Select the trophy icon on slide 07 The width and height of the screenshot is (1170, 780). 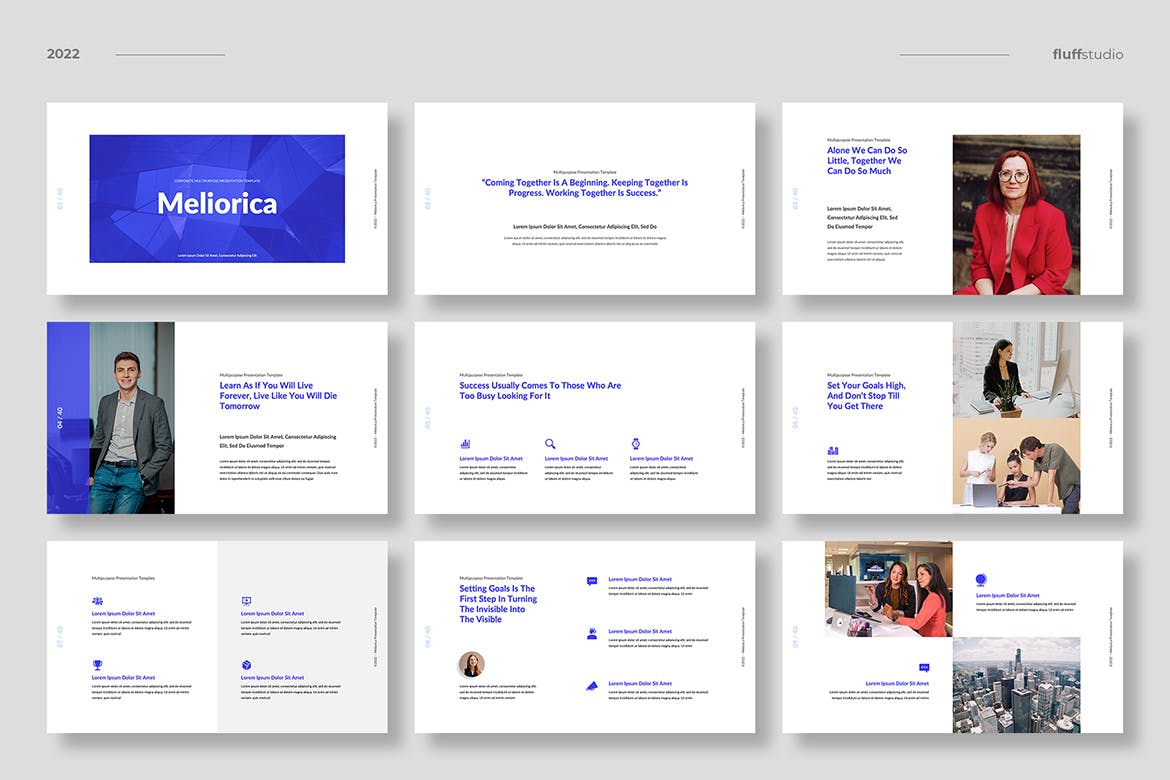(x=97, y=665)
